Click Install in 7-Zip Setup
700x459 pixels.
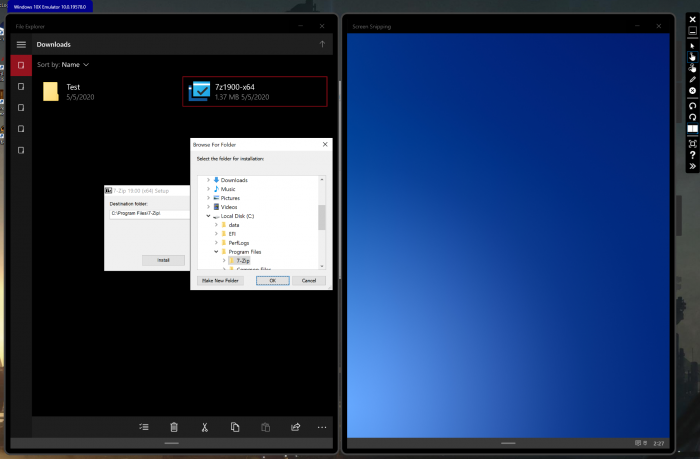click(x=163, y=260)
